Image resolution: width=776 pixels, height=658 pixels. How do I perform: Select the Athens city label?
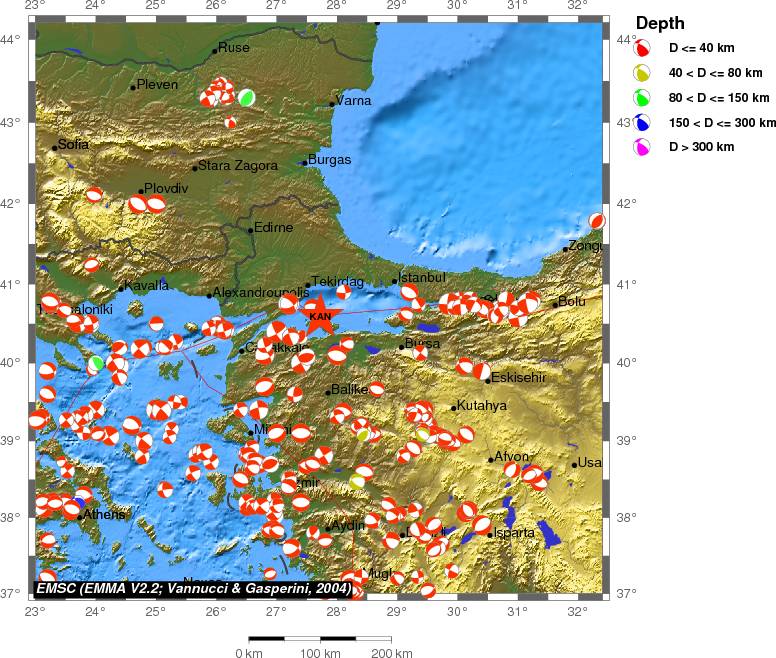click(x=104, y=515)
